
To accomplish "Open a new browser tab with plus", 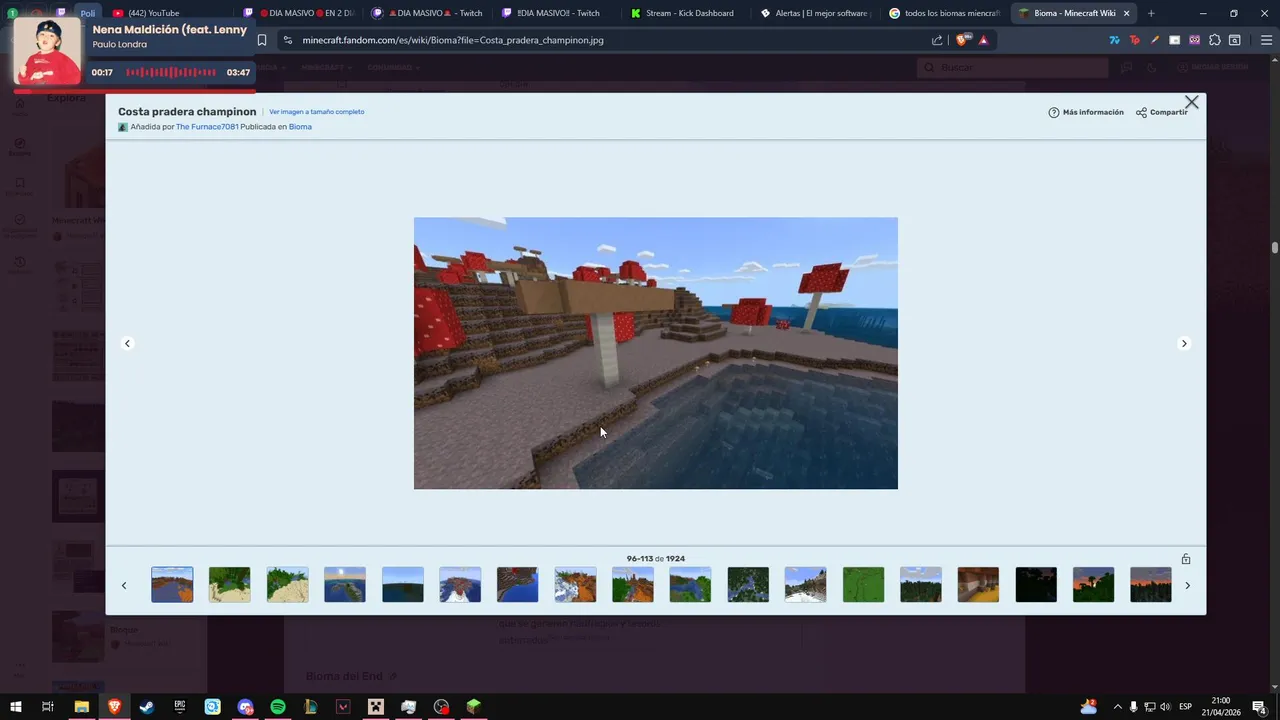I will (x=1151, y=13).
